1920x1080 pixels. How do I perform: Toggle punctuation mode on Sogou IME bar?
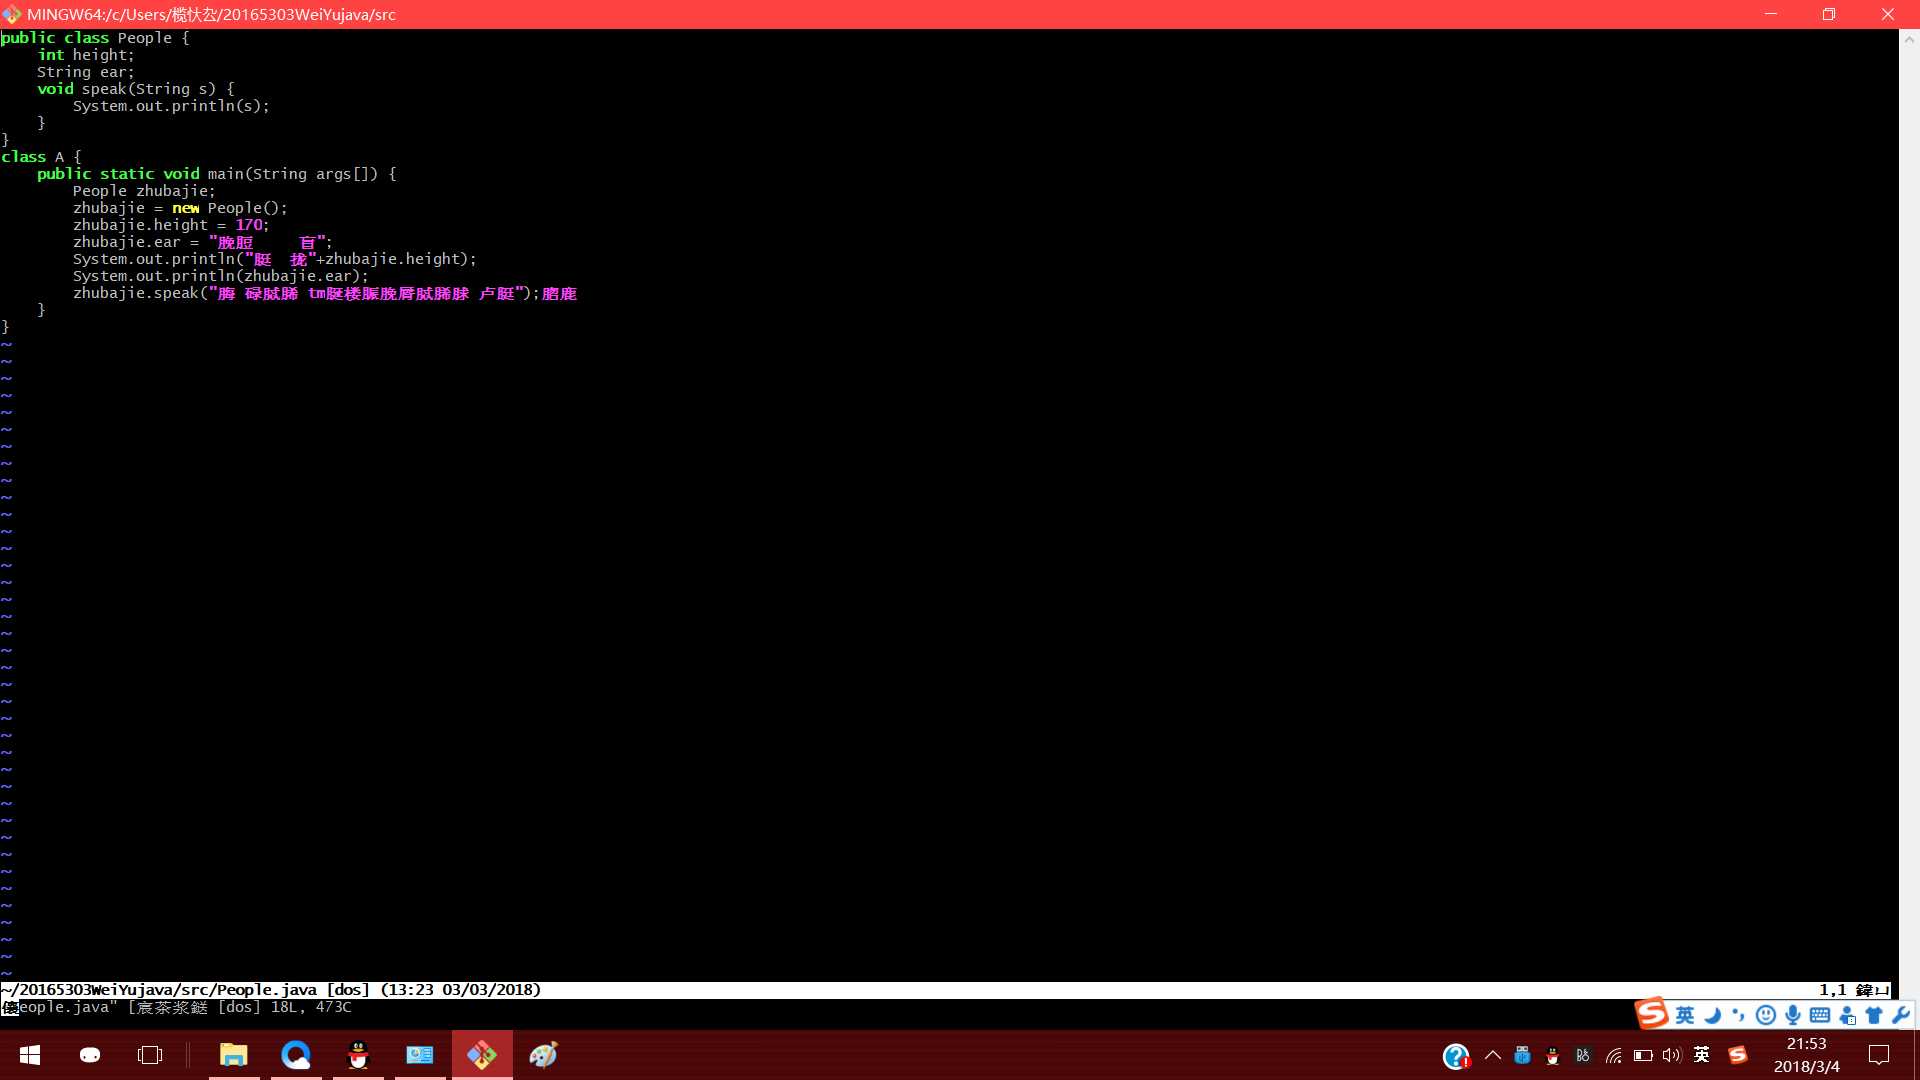point(1739,1015)
